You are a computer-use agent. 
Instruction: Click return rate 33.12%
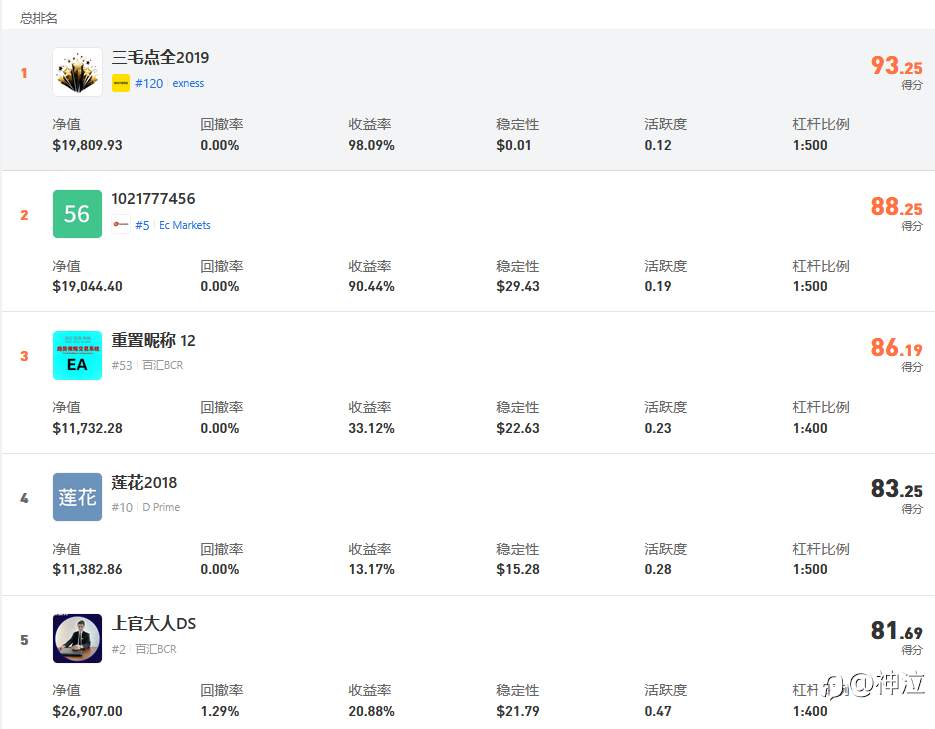371,429
